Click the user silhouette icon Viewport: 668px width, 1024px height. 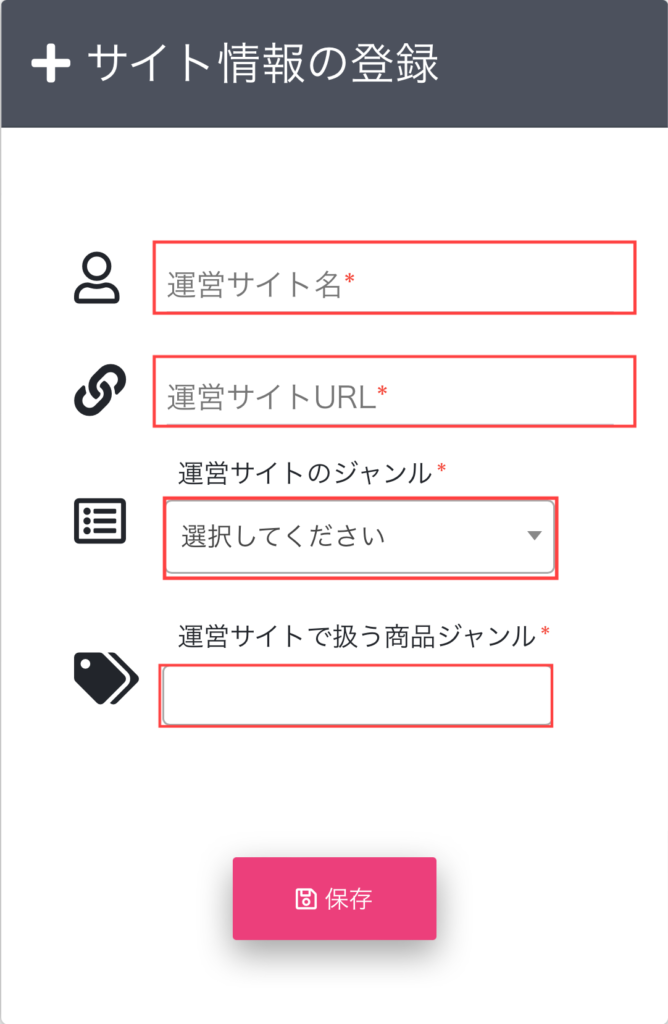[x=97, y=278]
